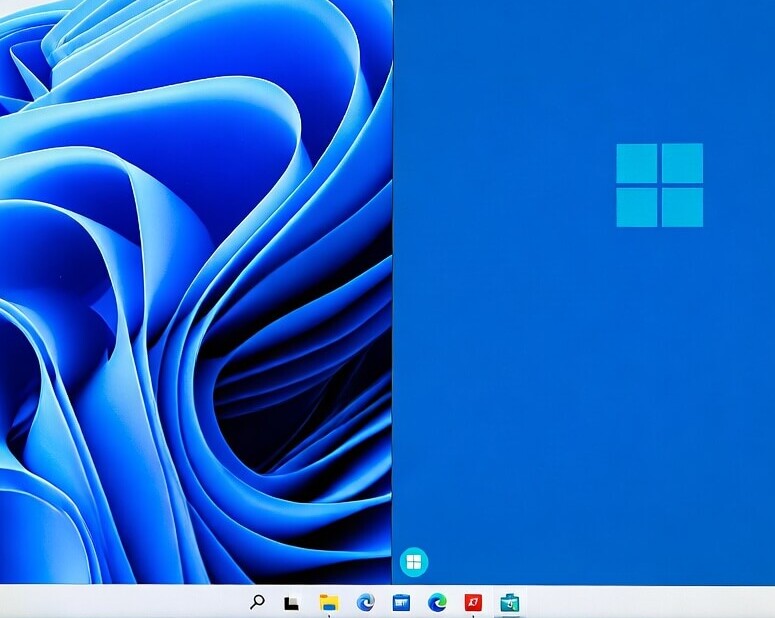Launch the red app taskbar icon
This screenshot has height=618, width=775.
click(473, 602)
